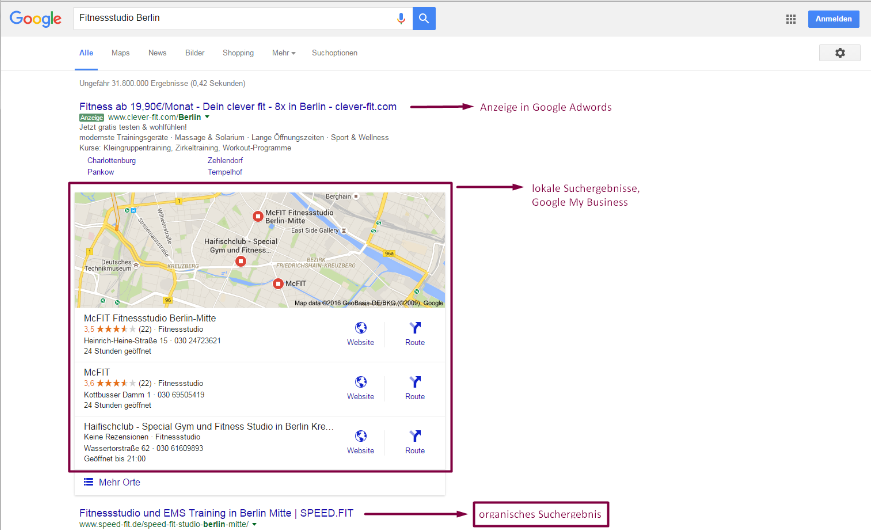The image size is (871, 530).
Task: Click Deutsches Technikmuseum map label
Action: pyautogui.click(x=108, y=265)
